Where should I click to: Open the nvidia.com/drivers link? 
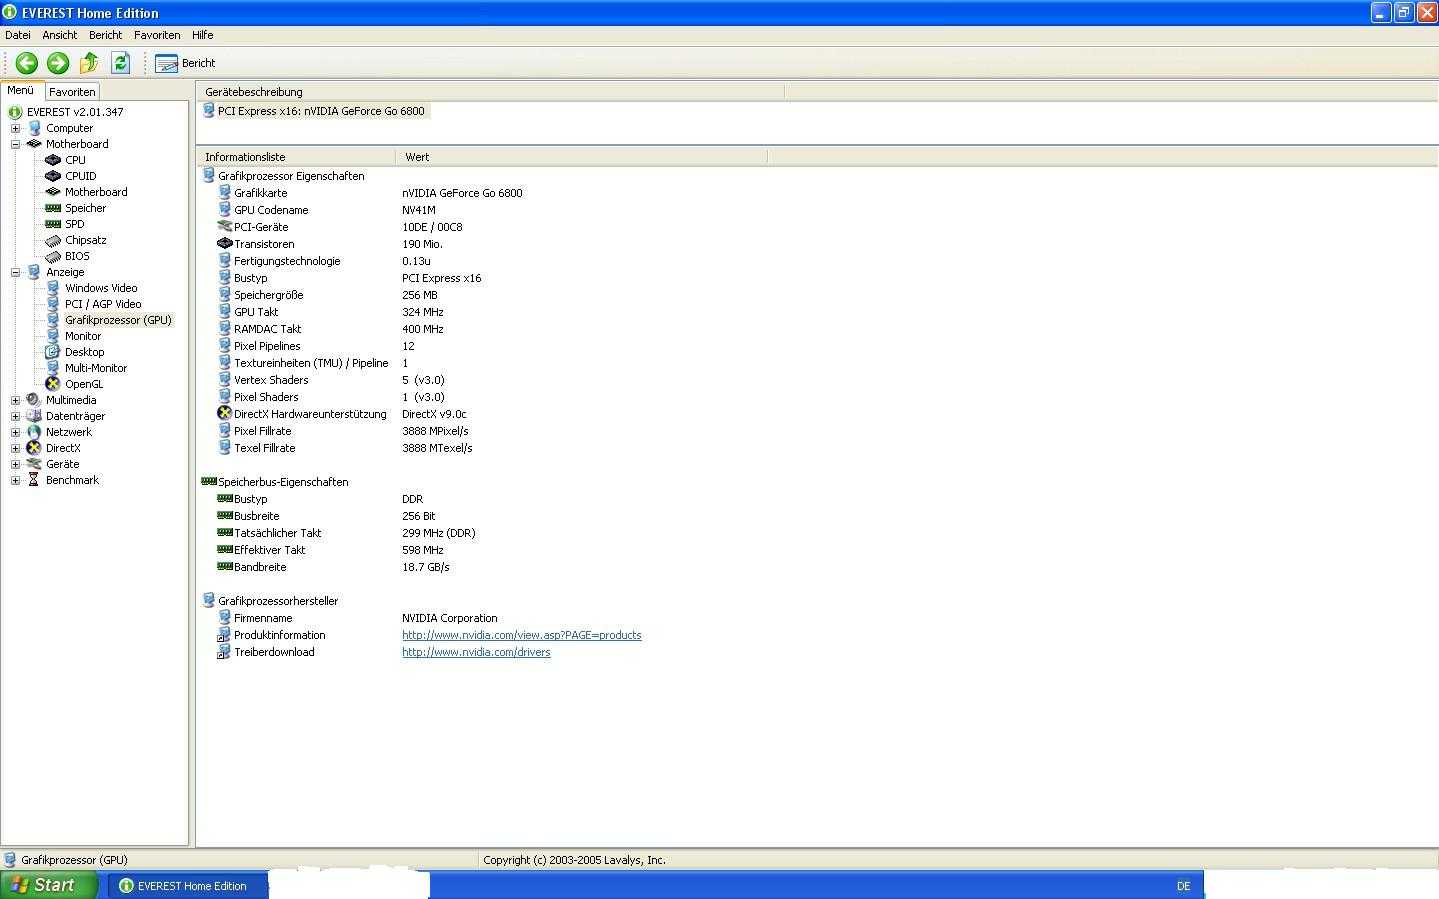pos(476,652)
